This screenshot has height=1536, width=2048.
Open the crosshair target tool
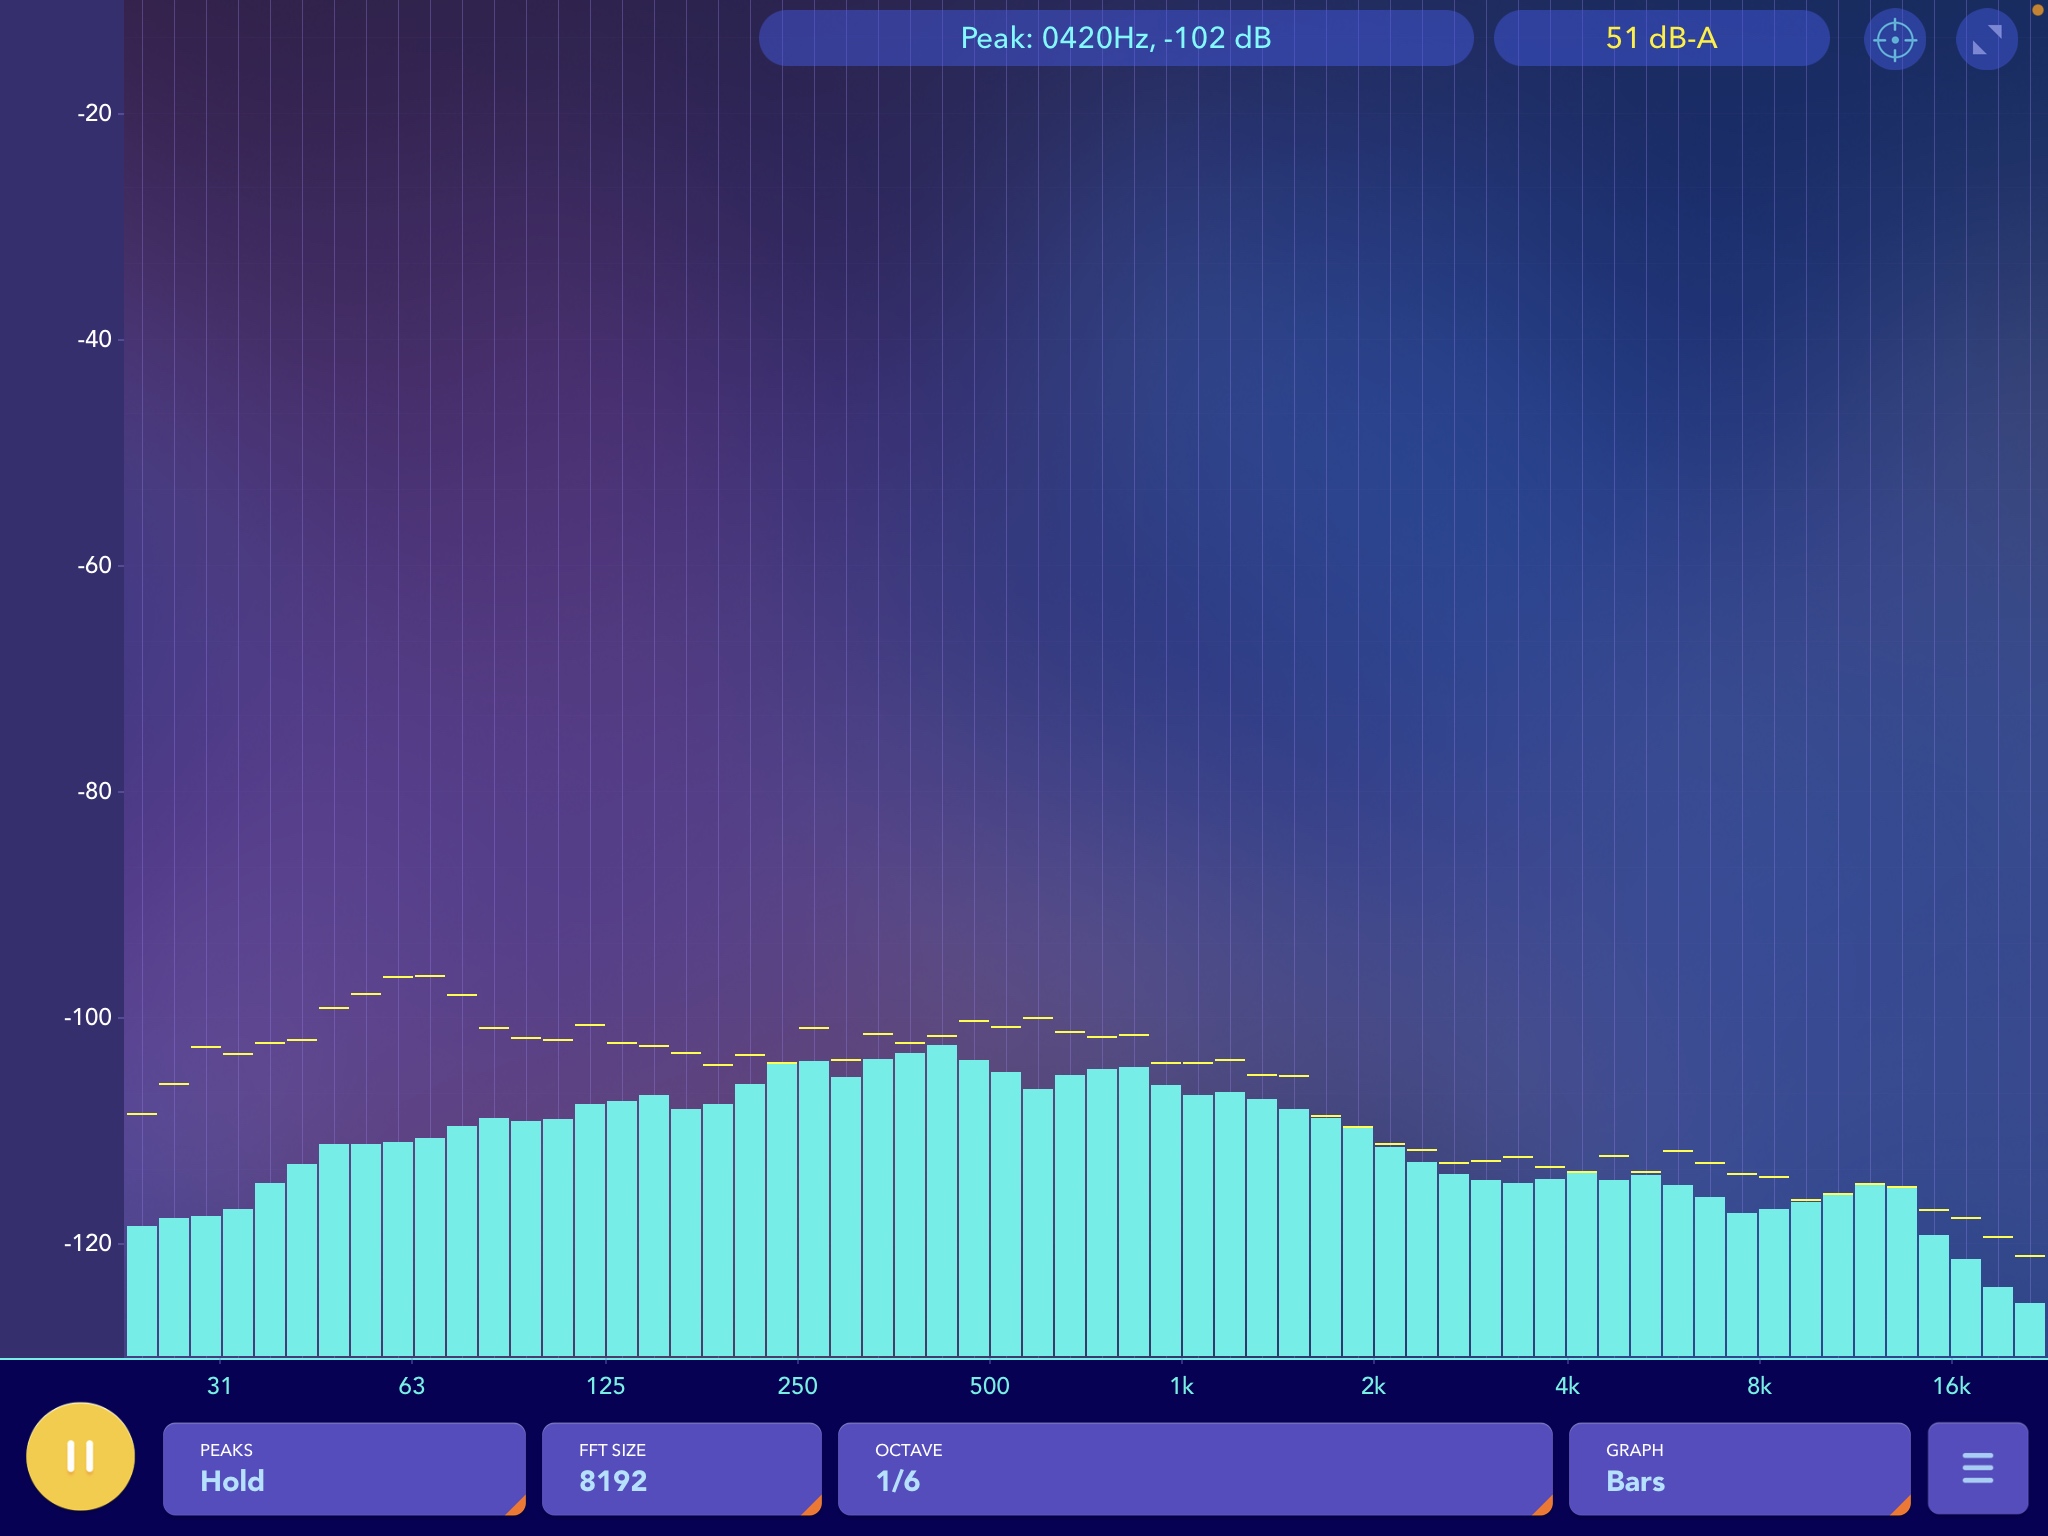(1895, 40)
